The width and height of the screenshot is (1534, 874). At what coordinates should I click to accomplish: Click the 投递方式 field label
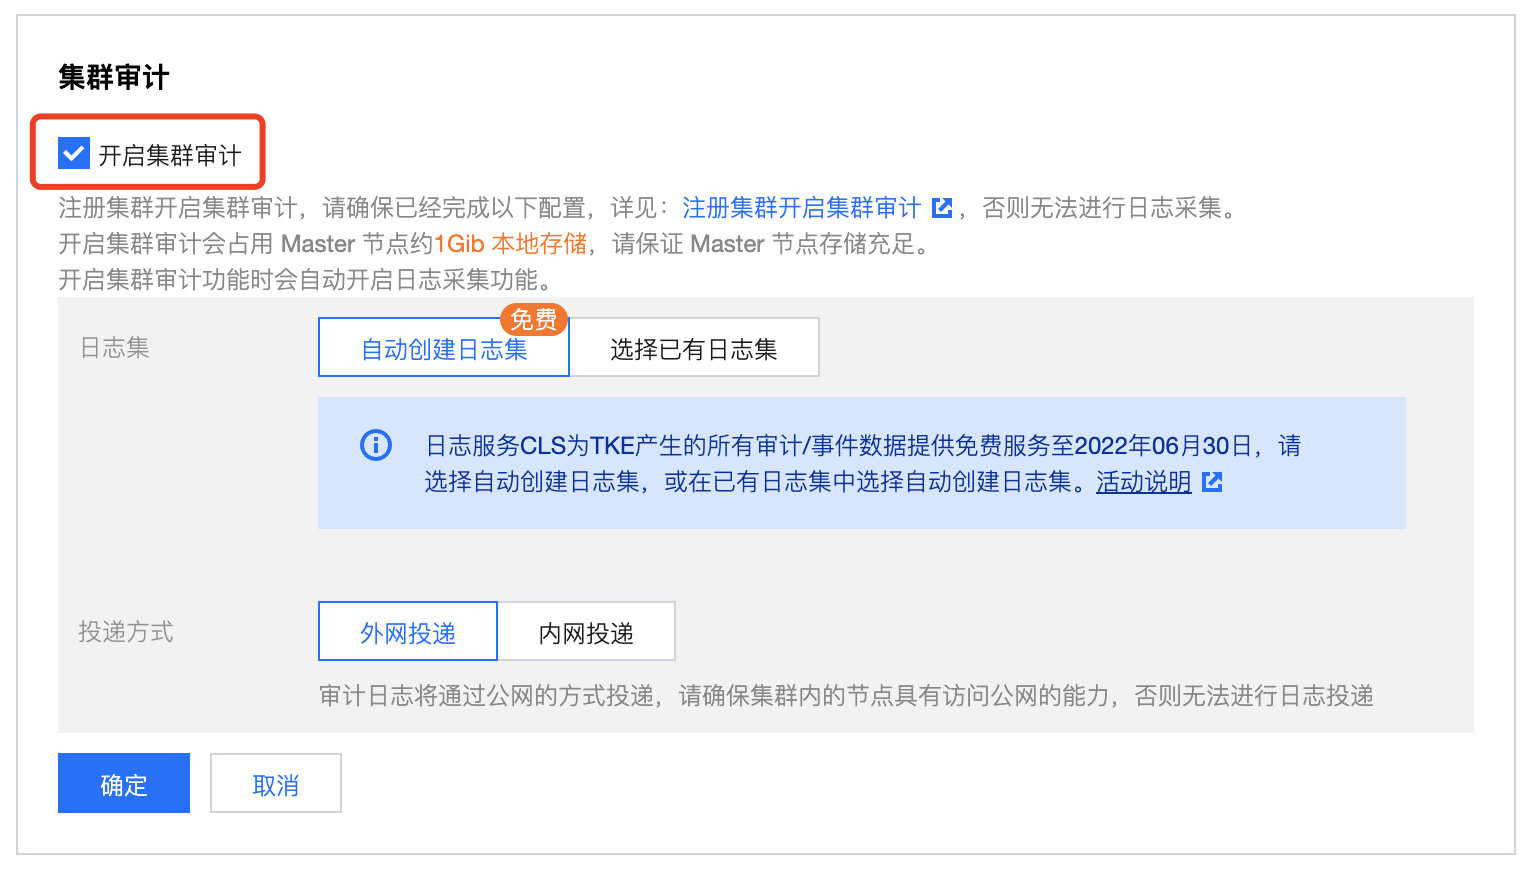tap(126, 632)
